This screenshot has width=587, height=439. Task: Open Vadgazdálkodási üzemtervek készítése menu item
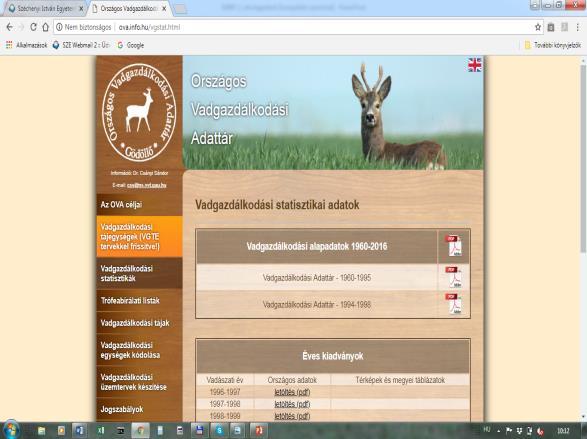[139, 382]
